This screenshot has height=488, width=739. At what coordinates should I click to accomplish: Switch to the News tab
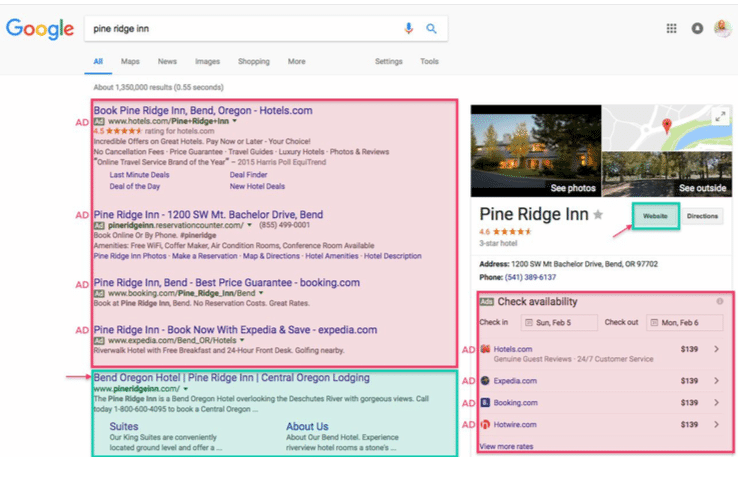[x=167, y=61]
